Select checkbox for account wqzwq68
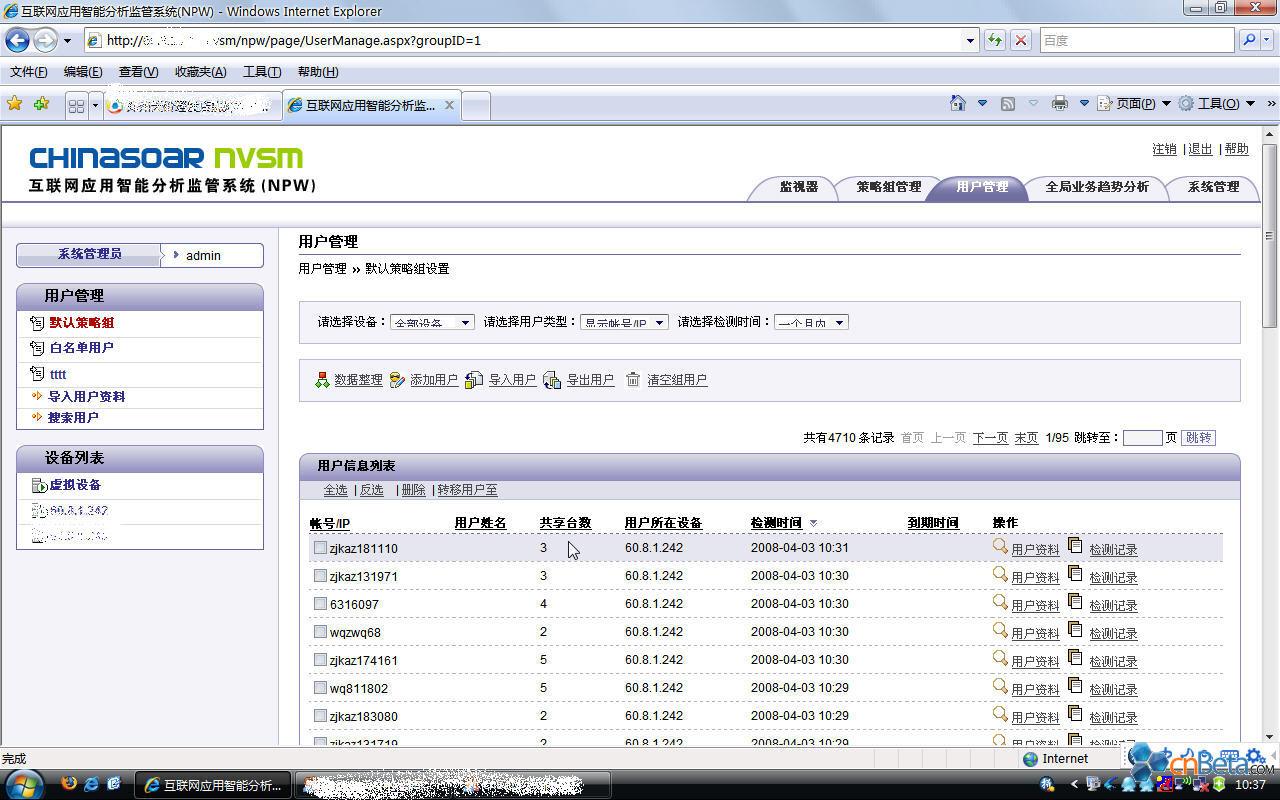Viewport: 1280px width, 800px height. point(320,632)
